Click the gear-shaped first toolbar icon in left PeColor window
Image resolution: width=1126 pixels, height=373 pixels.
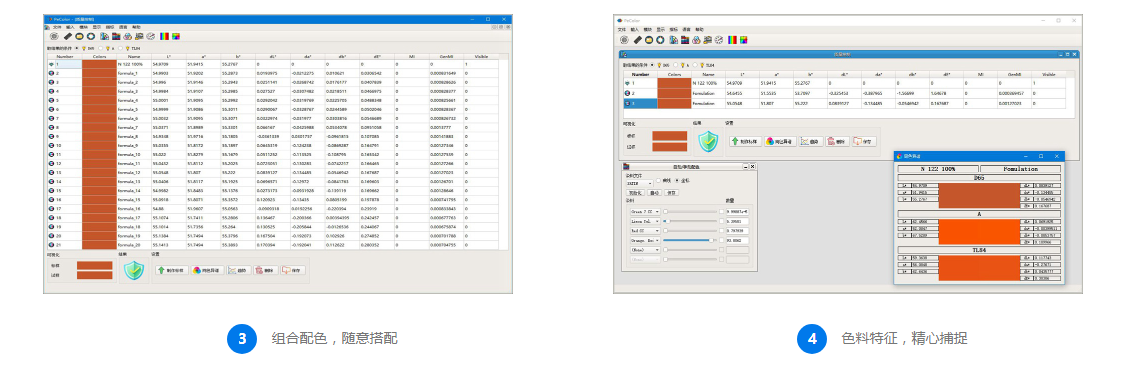pyautogui.click(x=54, y=37)
